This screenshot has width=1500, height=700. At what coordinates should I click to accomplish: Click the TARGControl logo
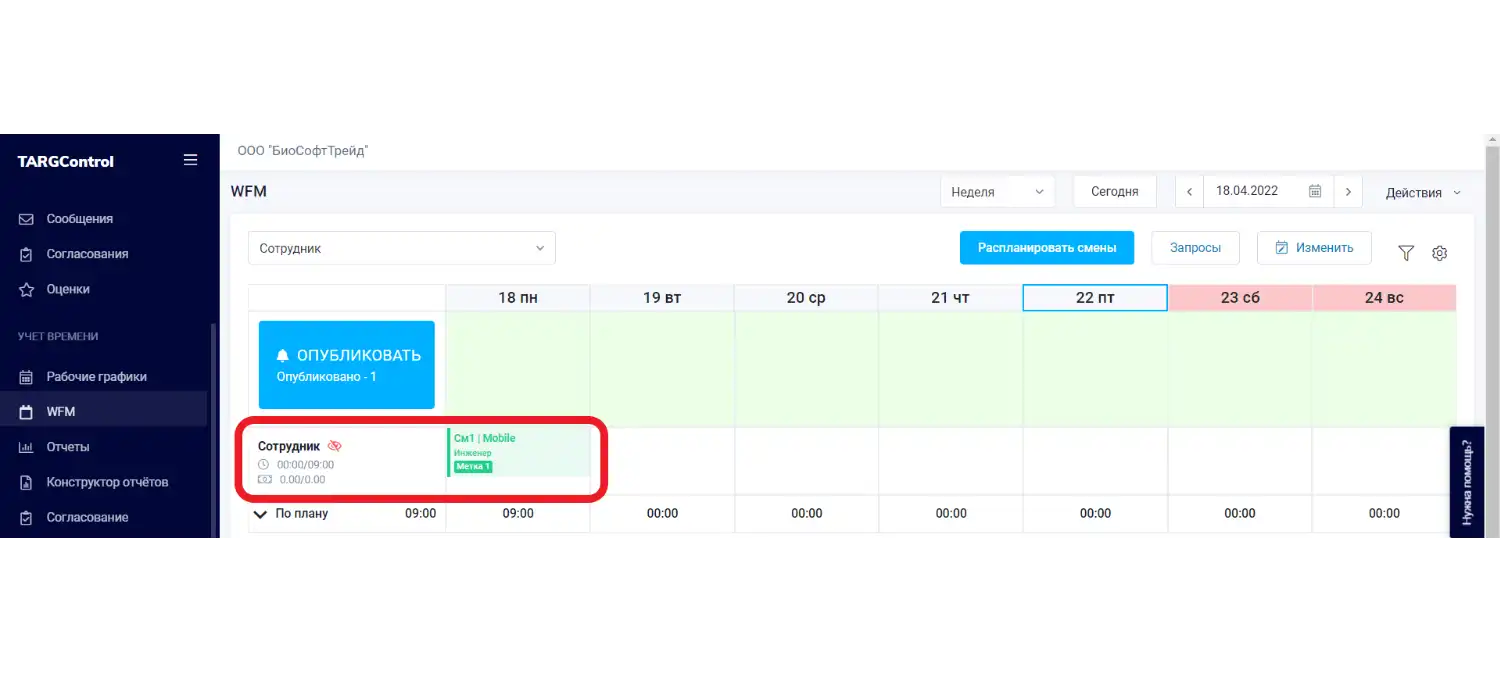66,161
